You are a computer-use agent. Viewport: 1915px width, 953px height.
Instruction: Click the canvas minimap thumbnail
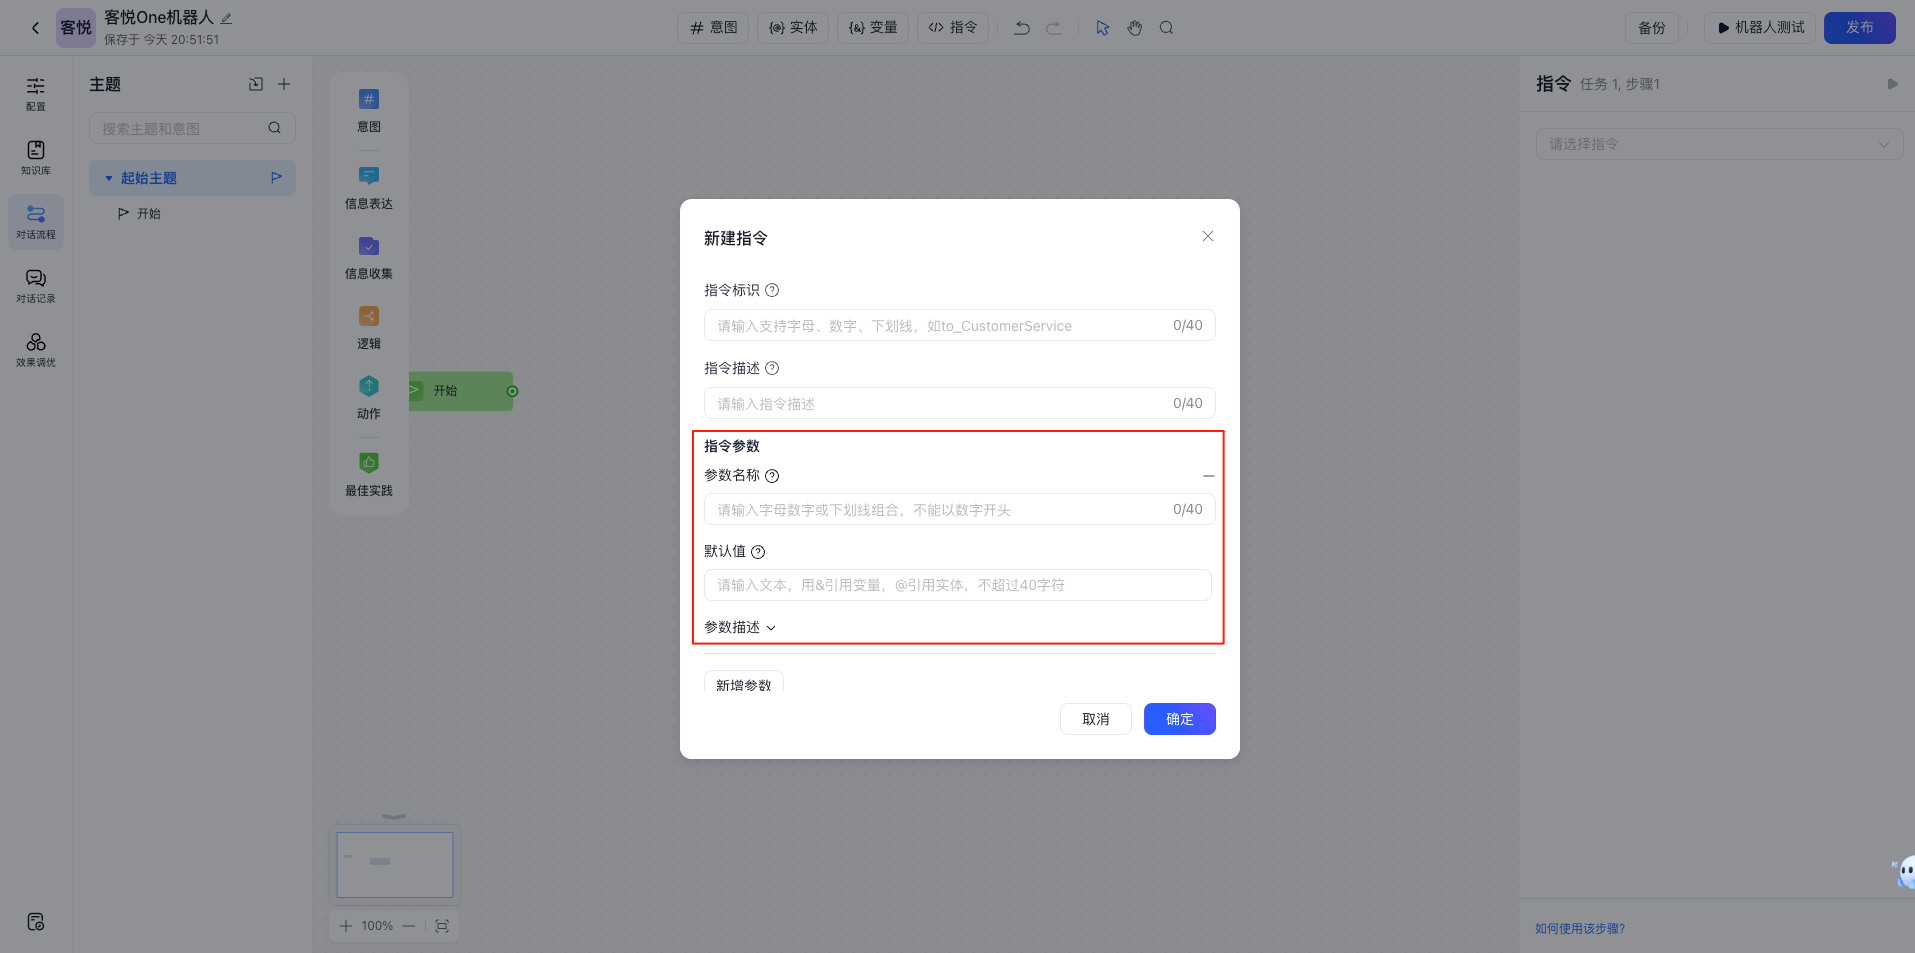(395, 865)
